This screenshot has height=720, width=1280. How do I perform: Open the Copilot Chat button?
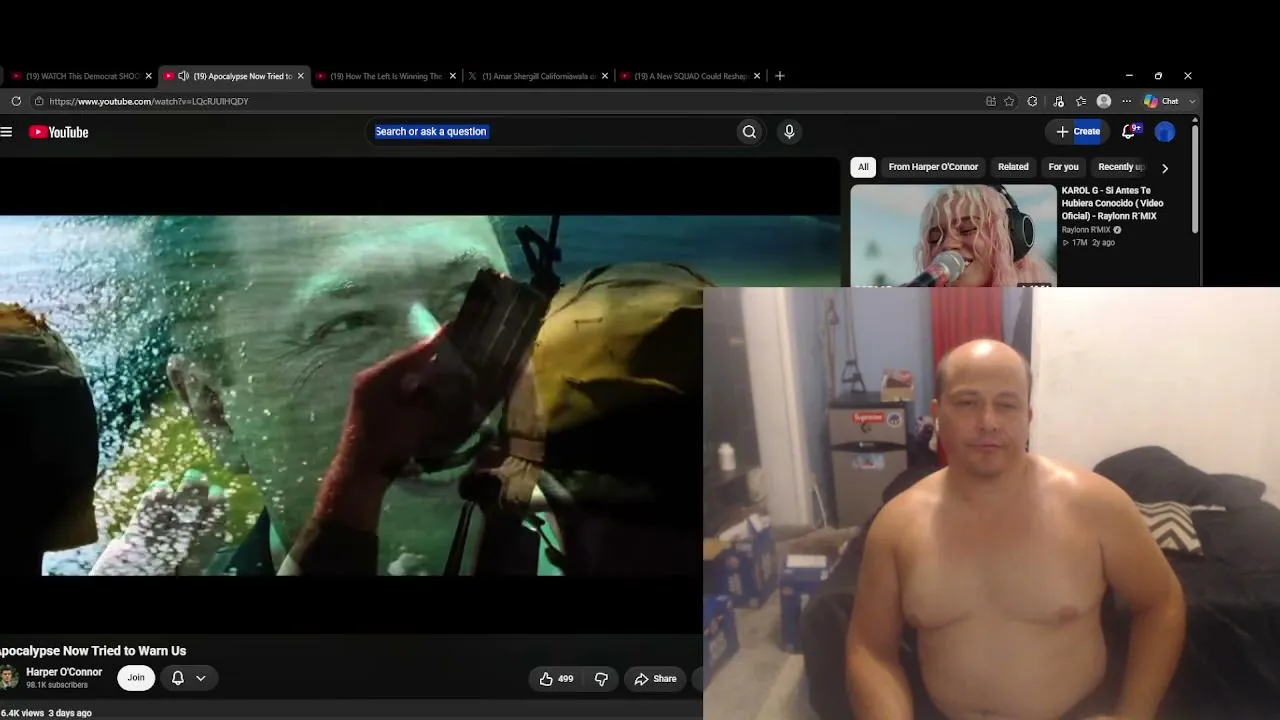[1162, 101]
